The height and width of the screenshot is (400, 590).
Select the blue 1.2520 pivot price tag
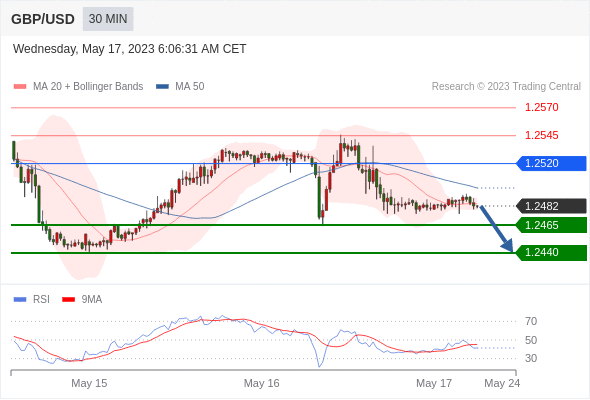pos(551,163)
